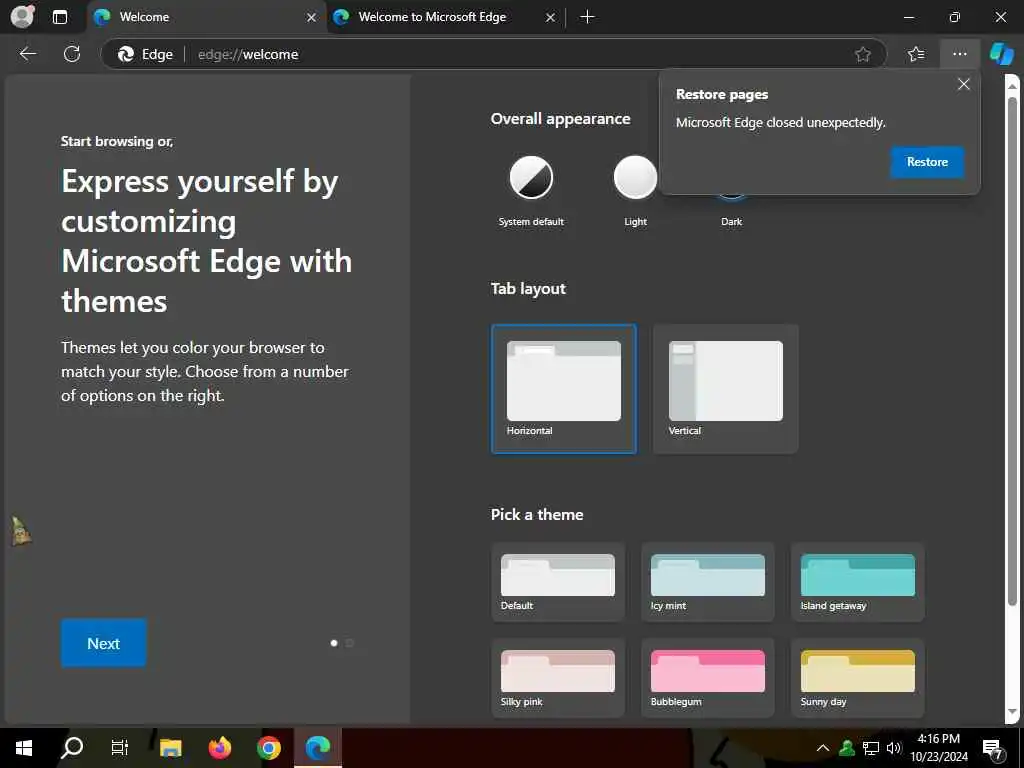This screenshot has height=768, width=1024.
Task: Switch to the Welcome tab
Action: [x=206, y=17]
